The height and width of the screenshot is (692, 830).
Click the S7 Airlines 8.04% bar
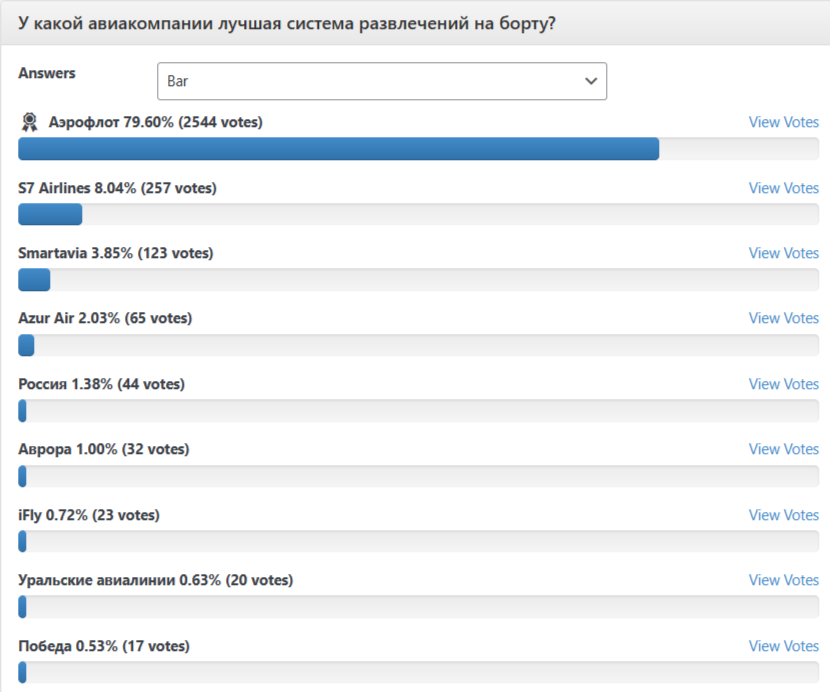point(418,214)
